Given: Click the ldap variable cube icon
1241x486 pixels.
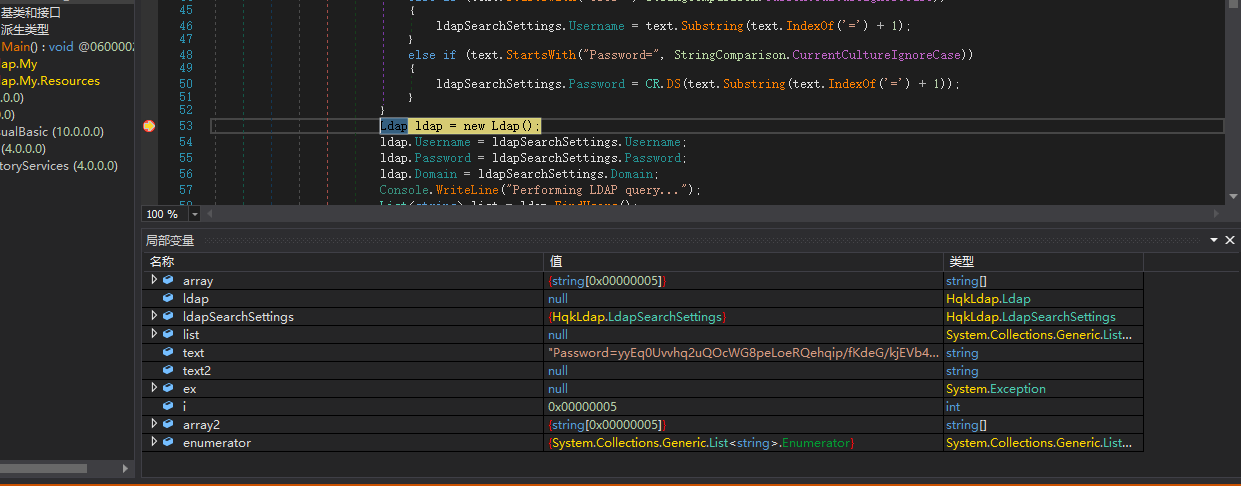Looking at the screenshot, I should [168, 299].
